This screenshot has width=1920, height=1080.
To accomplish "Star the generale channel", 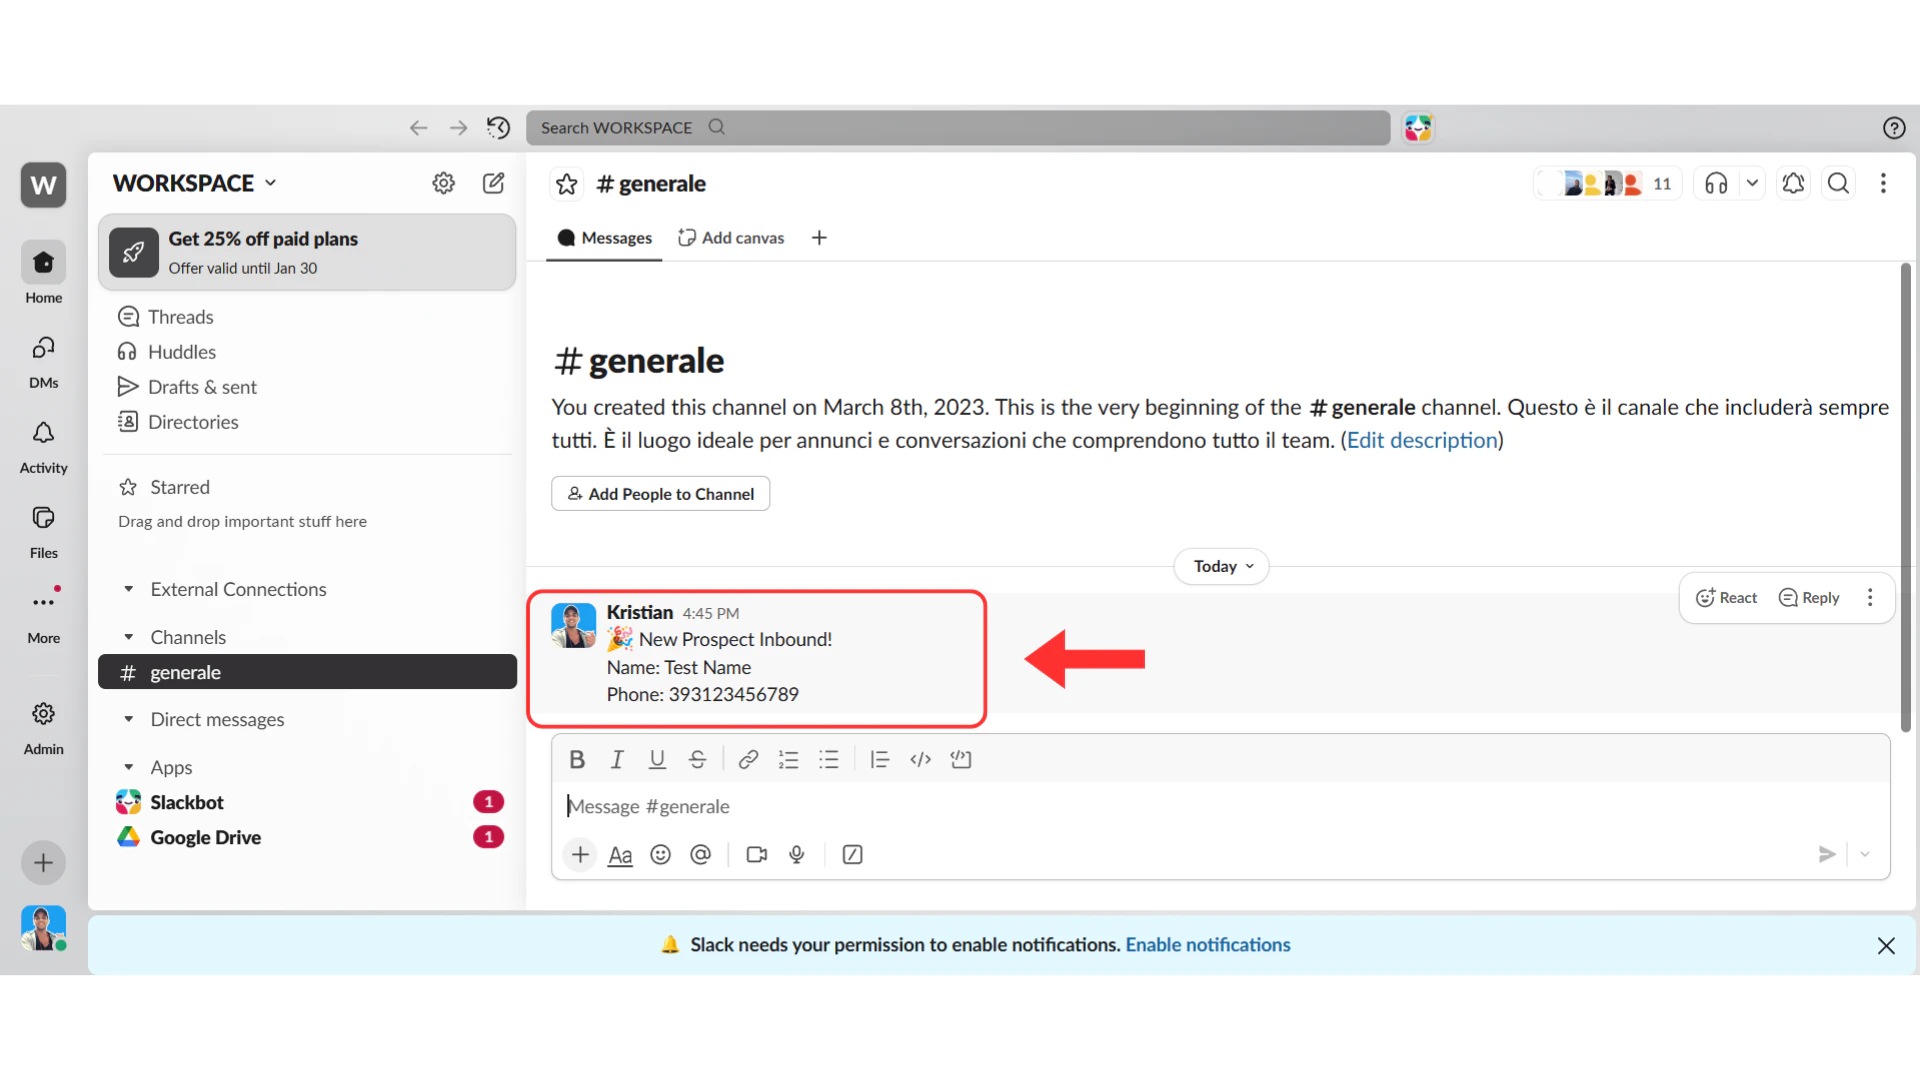I will click(567, 183).
